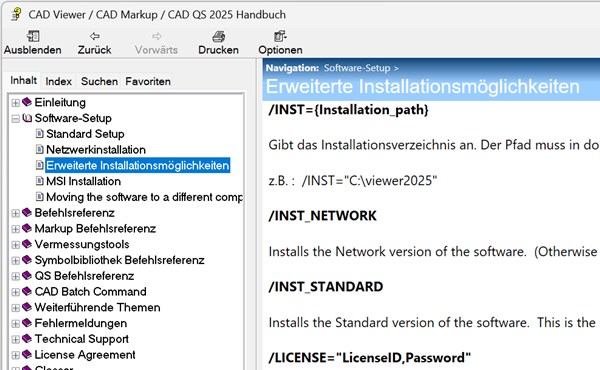600x370 pixels.
Task: Expand the Fehlermeldungen node
Action: point(15,324)
